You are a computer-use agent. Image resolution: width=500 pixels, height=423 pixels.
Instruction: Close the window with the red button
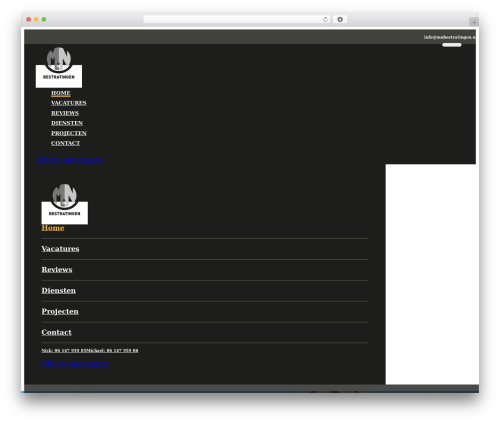coord(29,19)
